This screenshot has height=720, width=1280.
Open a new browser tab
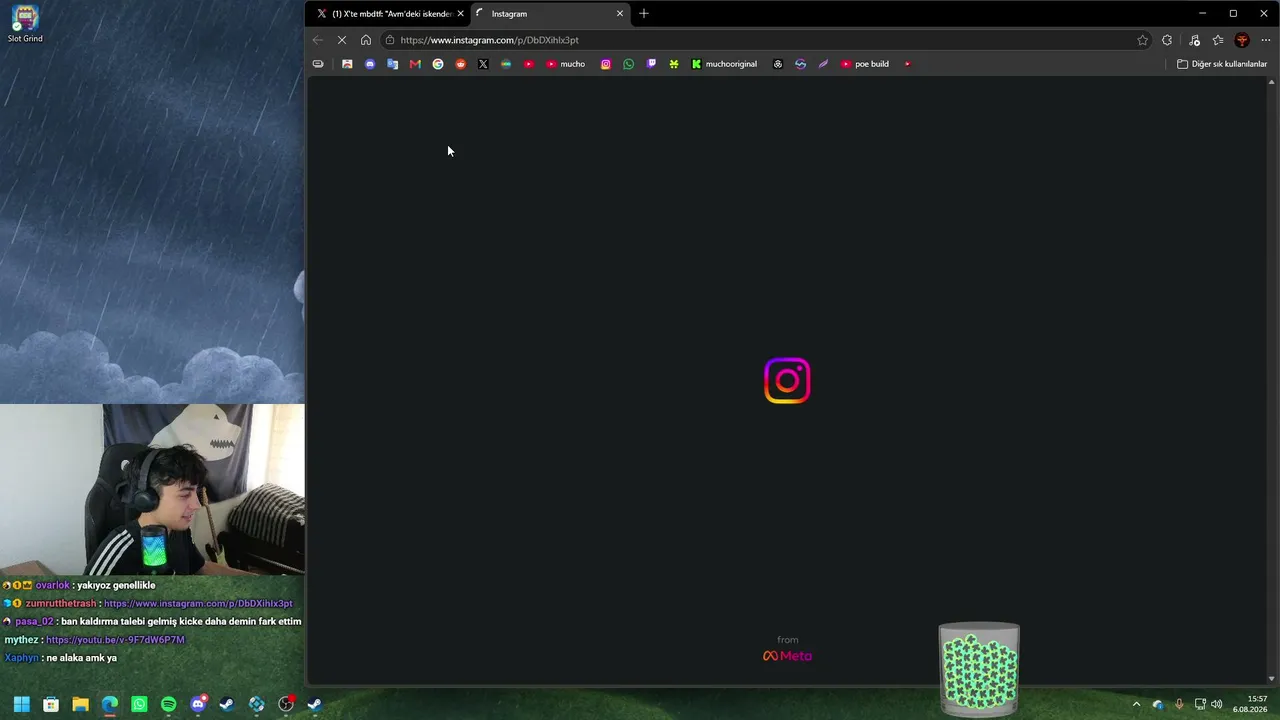click(x=644, y=14)
